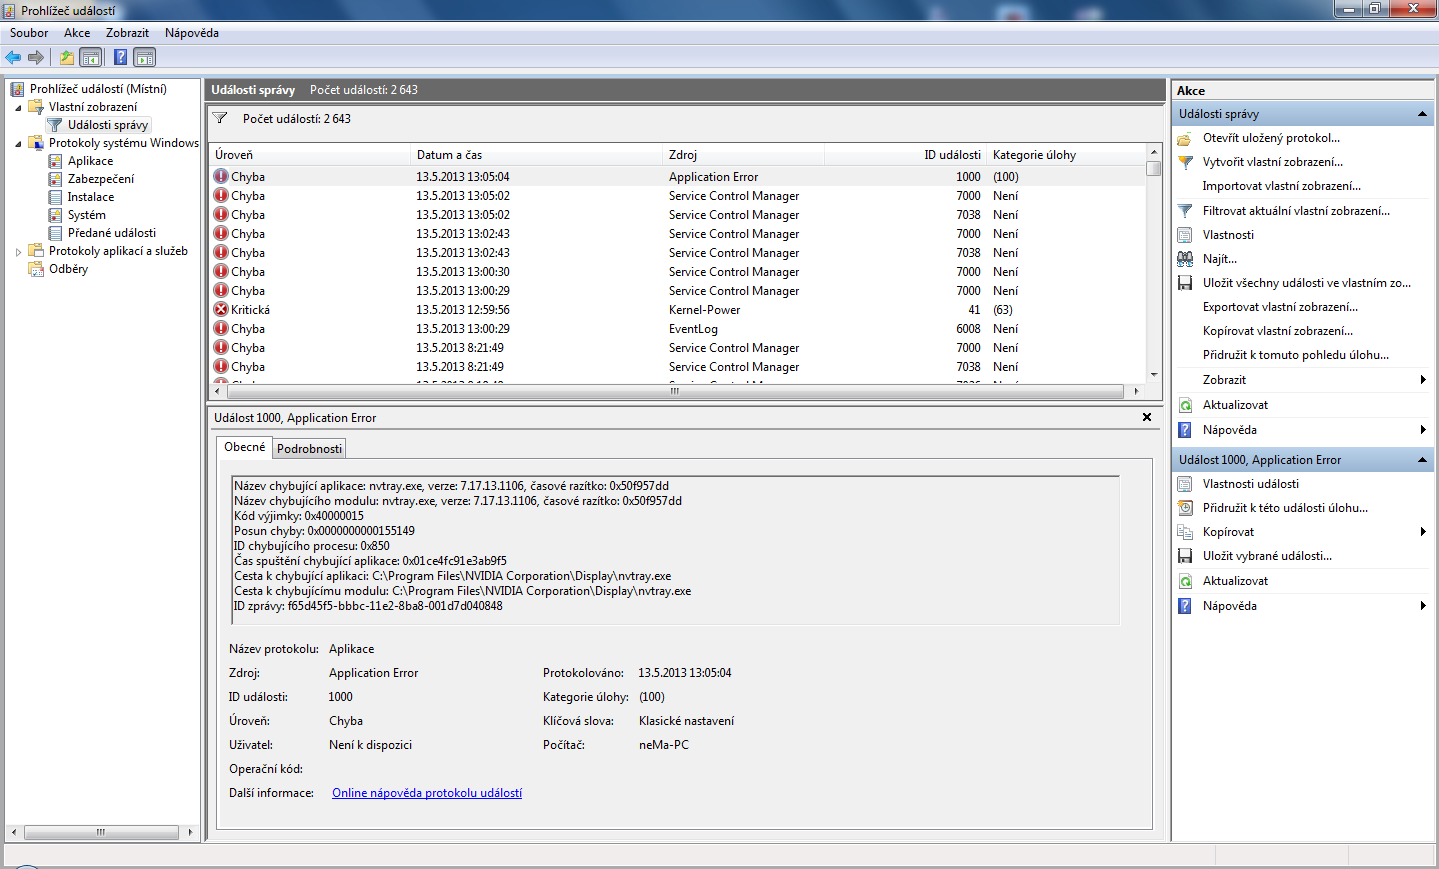The width and height of the screenshot is (1439, 869).
Task: Collapse 'Událost 1000, Application Error' actions section arrow
Action: (x=1422, y=460)
